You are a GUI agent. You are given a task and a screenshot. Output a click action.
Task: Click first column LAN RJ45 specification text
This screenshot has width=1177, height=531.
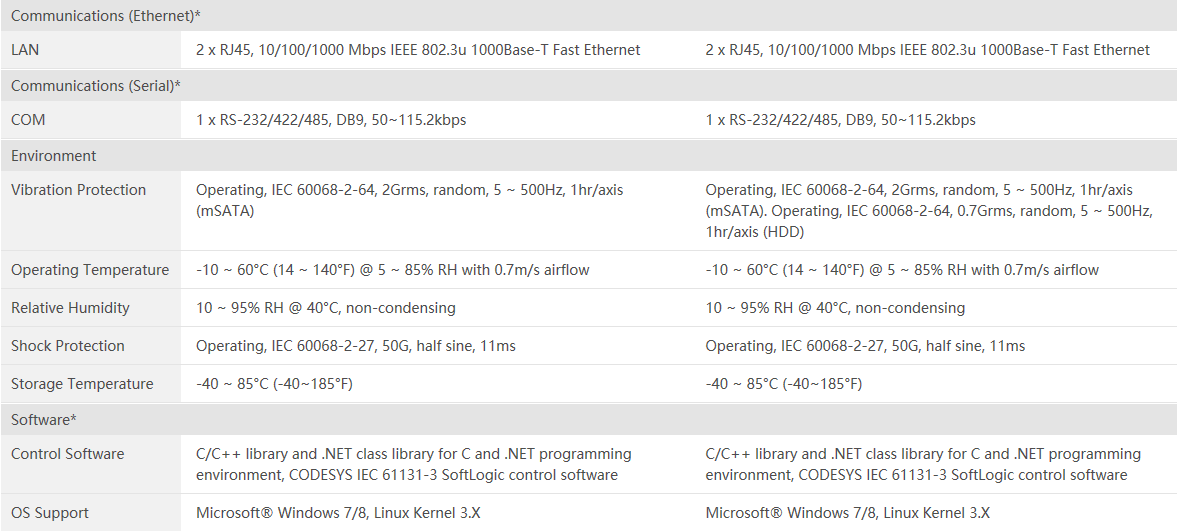coord(418,50)
